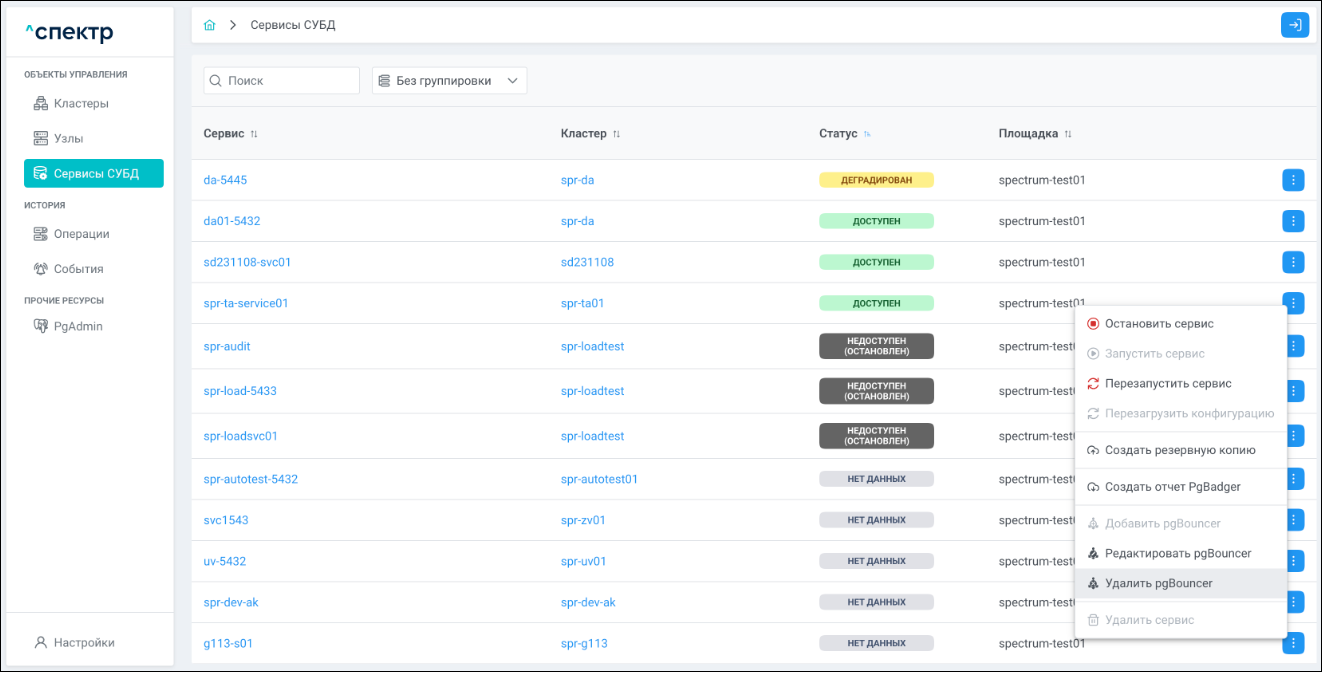The width and height of the screenshot is (1322, 674).
Task: Click the logout icon button top right
Action: click(x=1294, y=25)
